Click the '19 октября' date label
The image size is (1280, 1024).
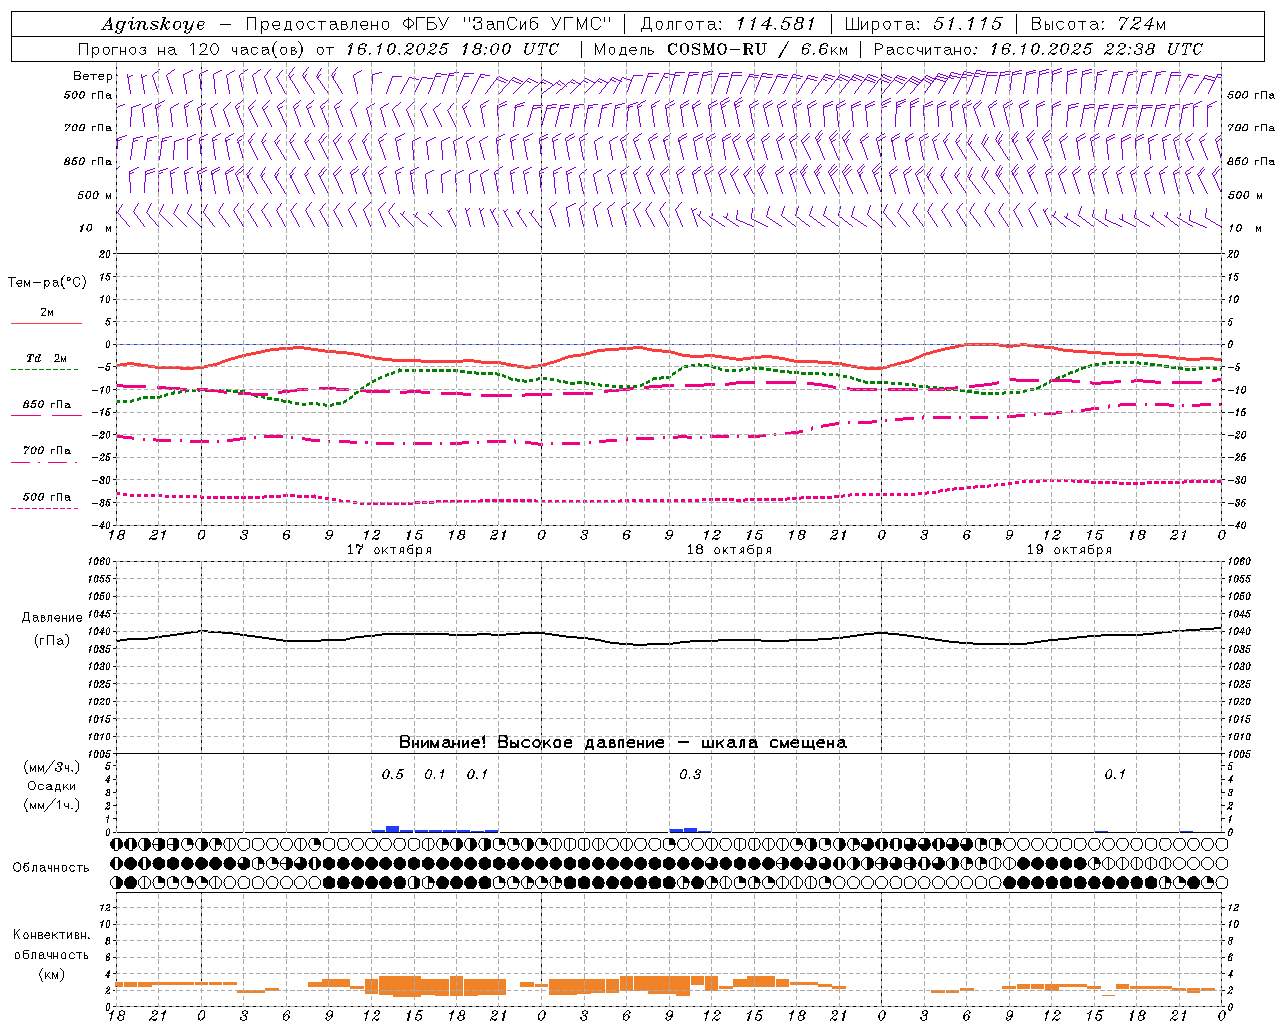point(1069,550)
